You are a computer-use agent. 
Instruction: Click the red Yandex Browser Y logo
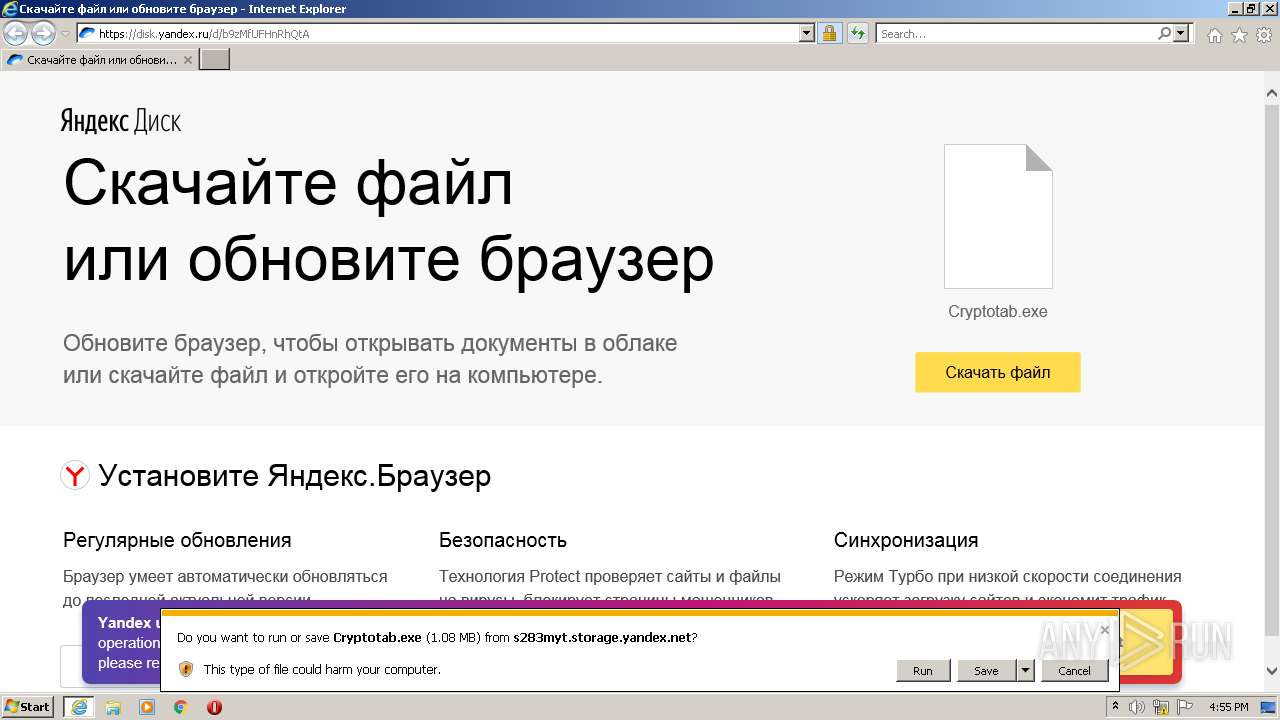coord(75,475)
